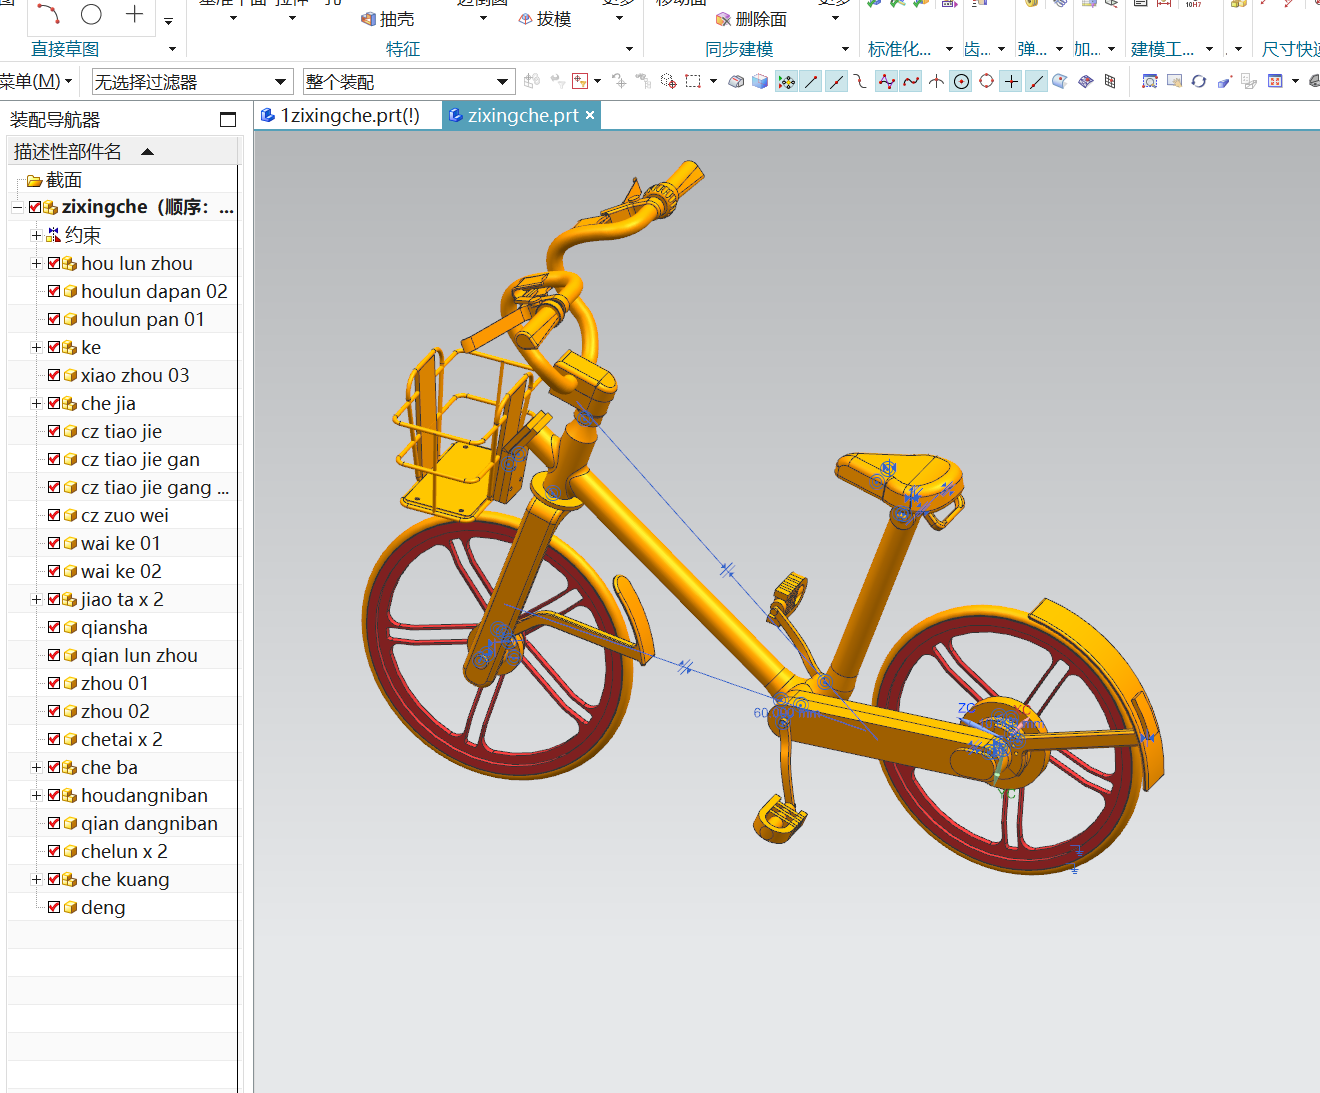Toggle the midpoint snap icon

pos(836,82)
